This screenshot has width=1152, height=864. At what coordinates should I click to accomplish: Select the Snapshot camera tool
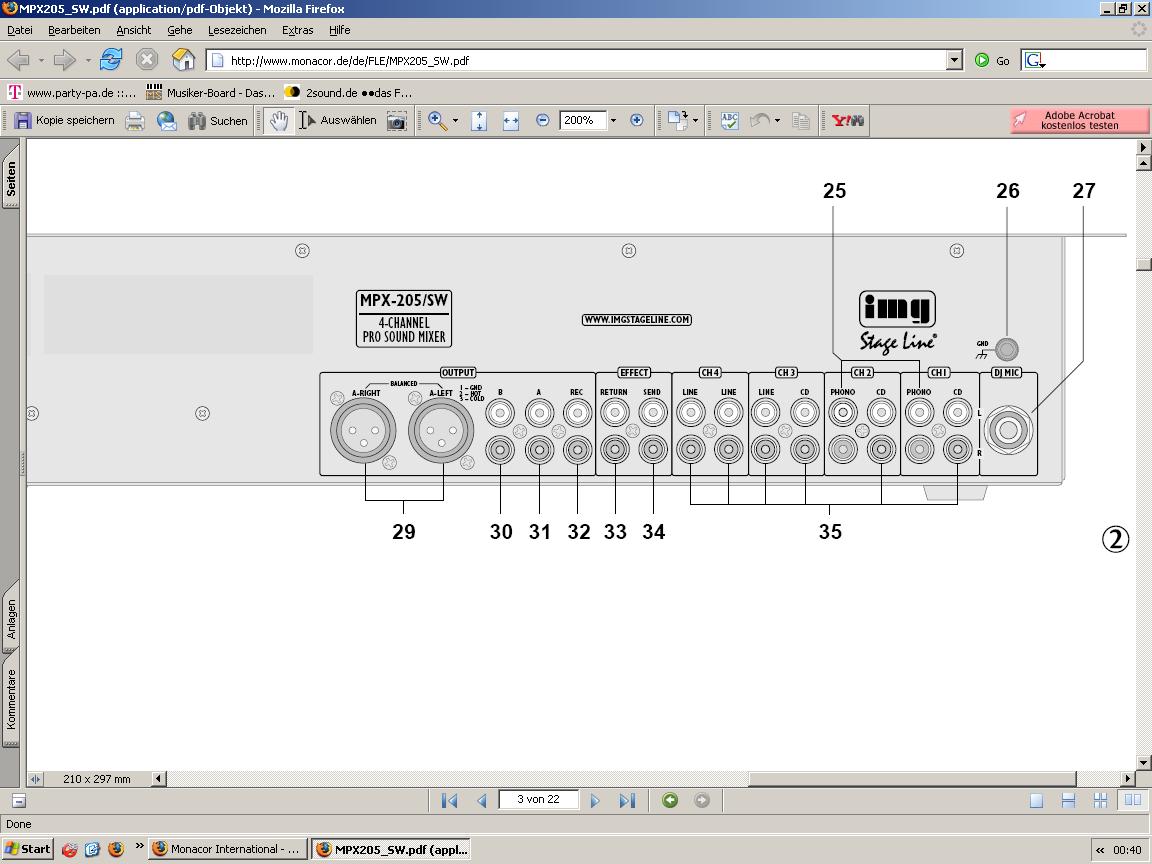click(397, 120)
